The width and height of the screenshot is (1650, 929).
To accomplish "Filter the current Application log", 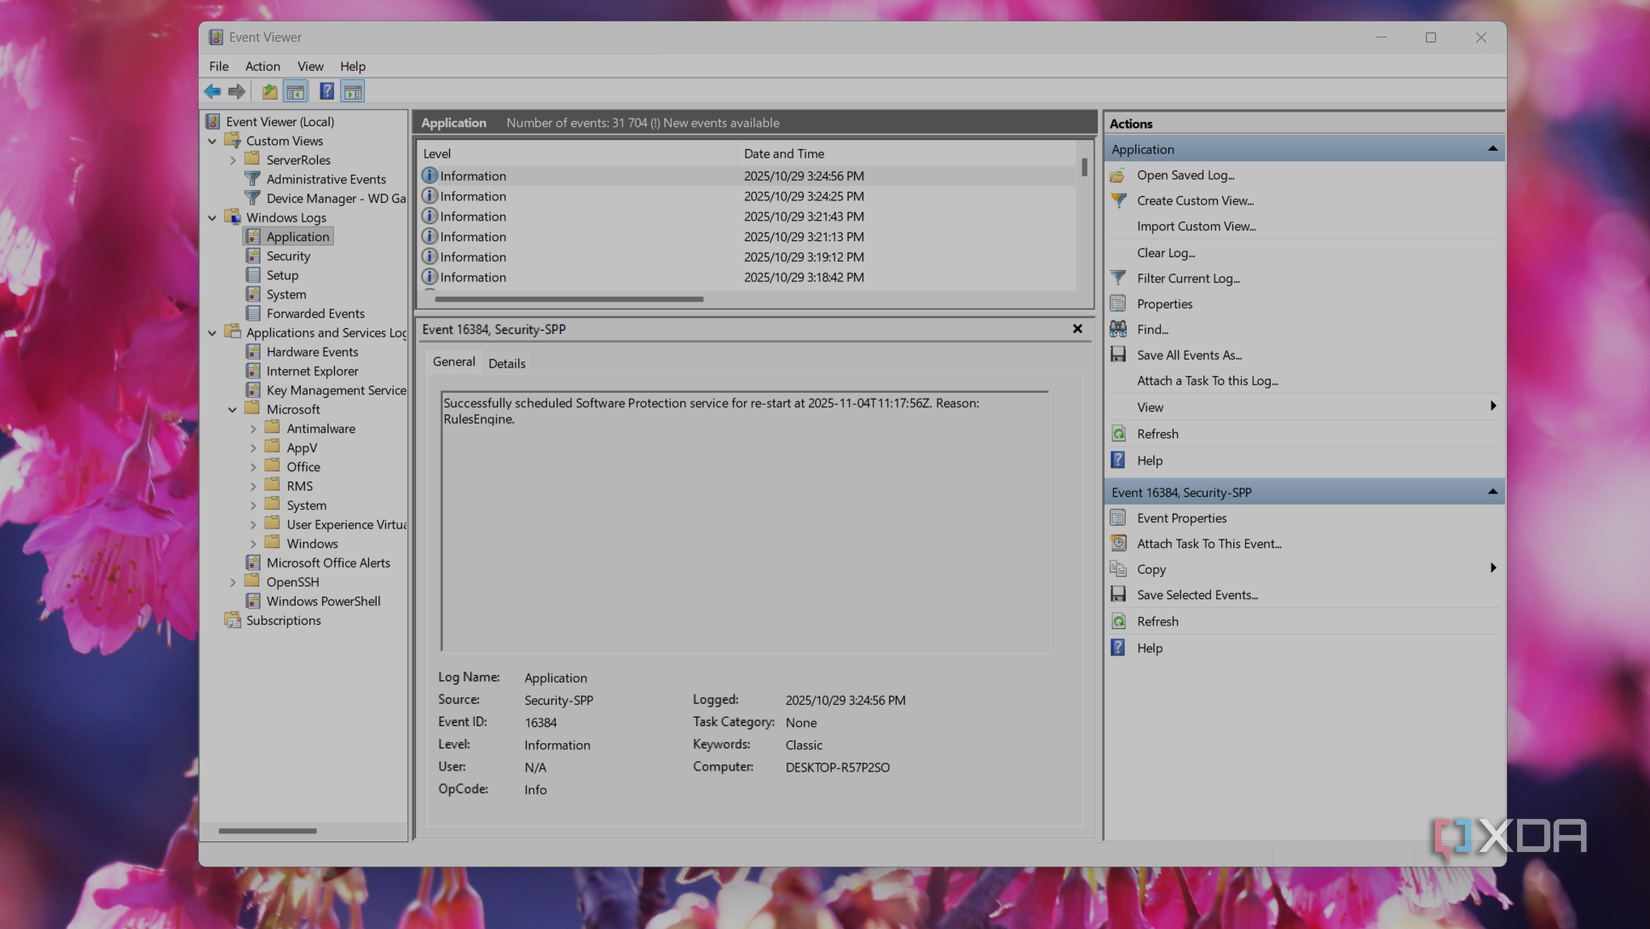I will [x=1188, y=278].
